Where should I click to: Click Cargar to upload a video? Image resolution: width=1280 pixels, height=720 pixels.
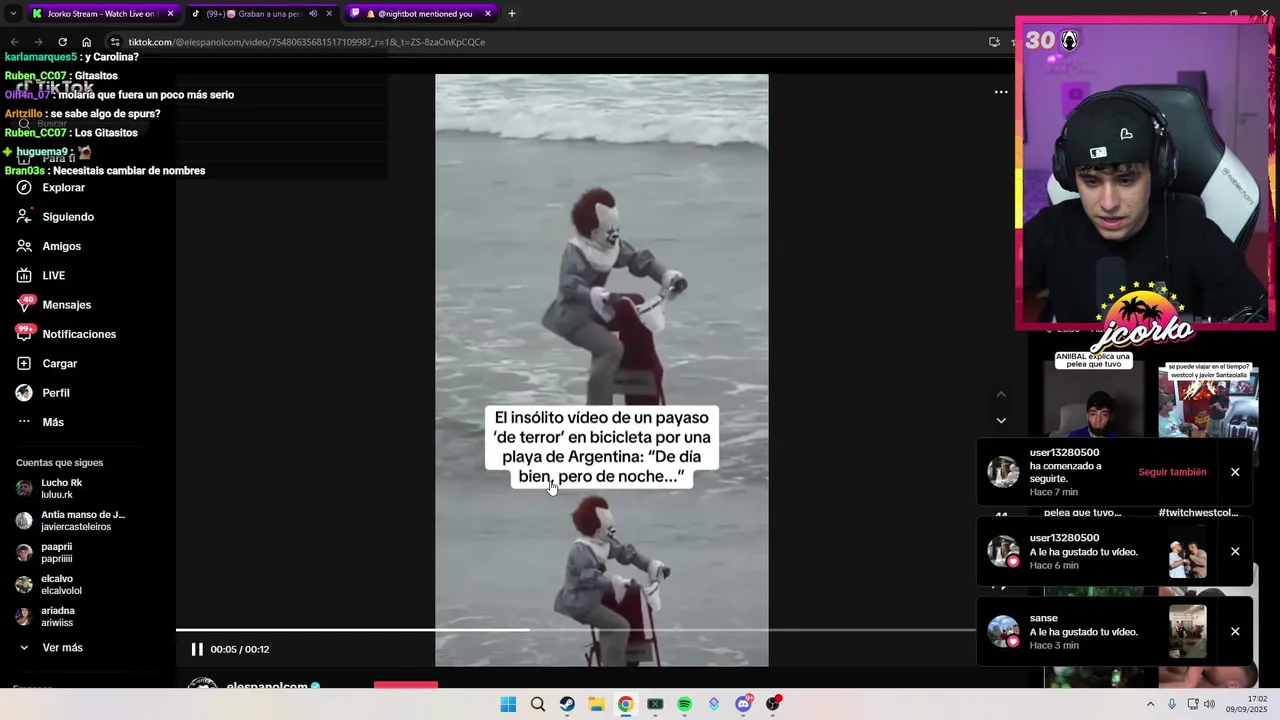[59, 363]
